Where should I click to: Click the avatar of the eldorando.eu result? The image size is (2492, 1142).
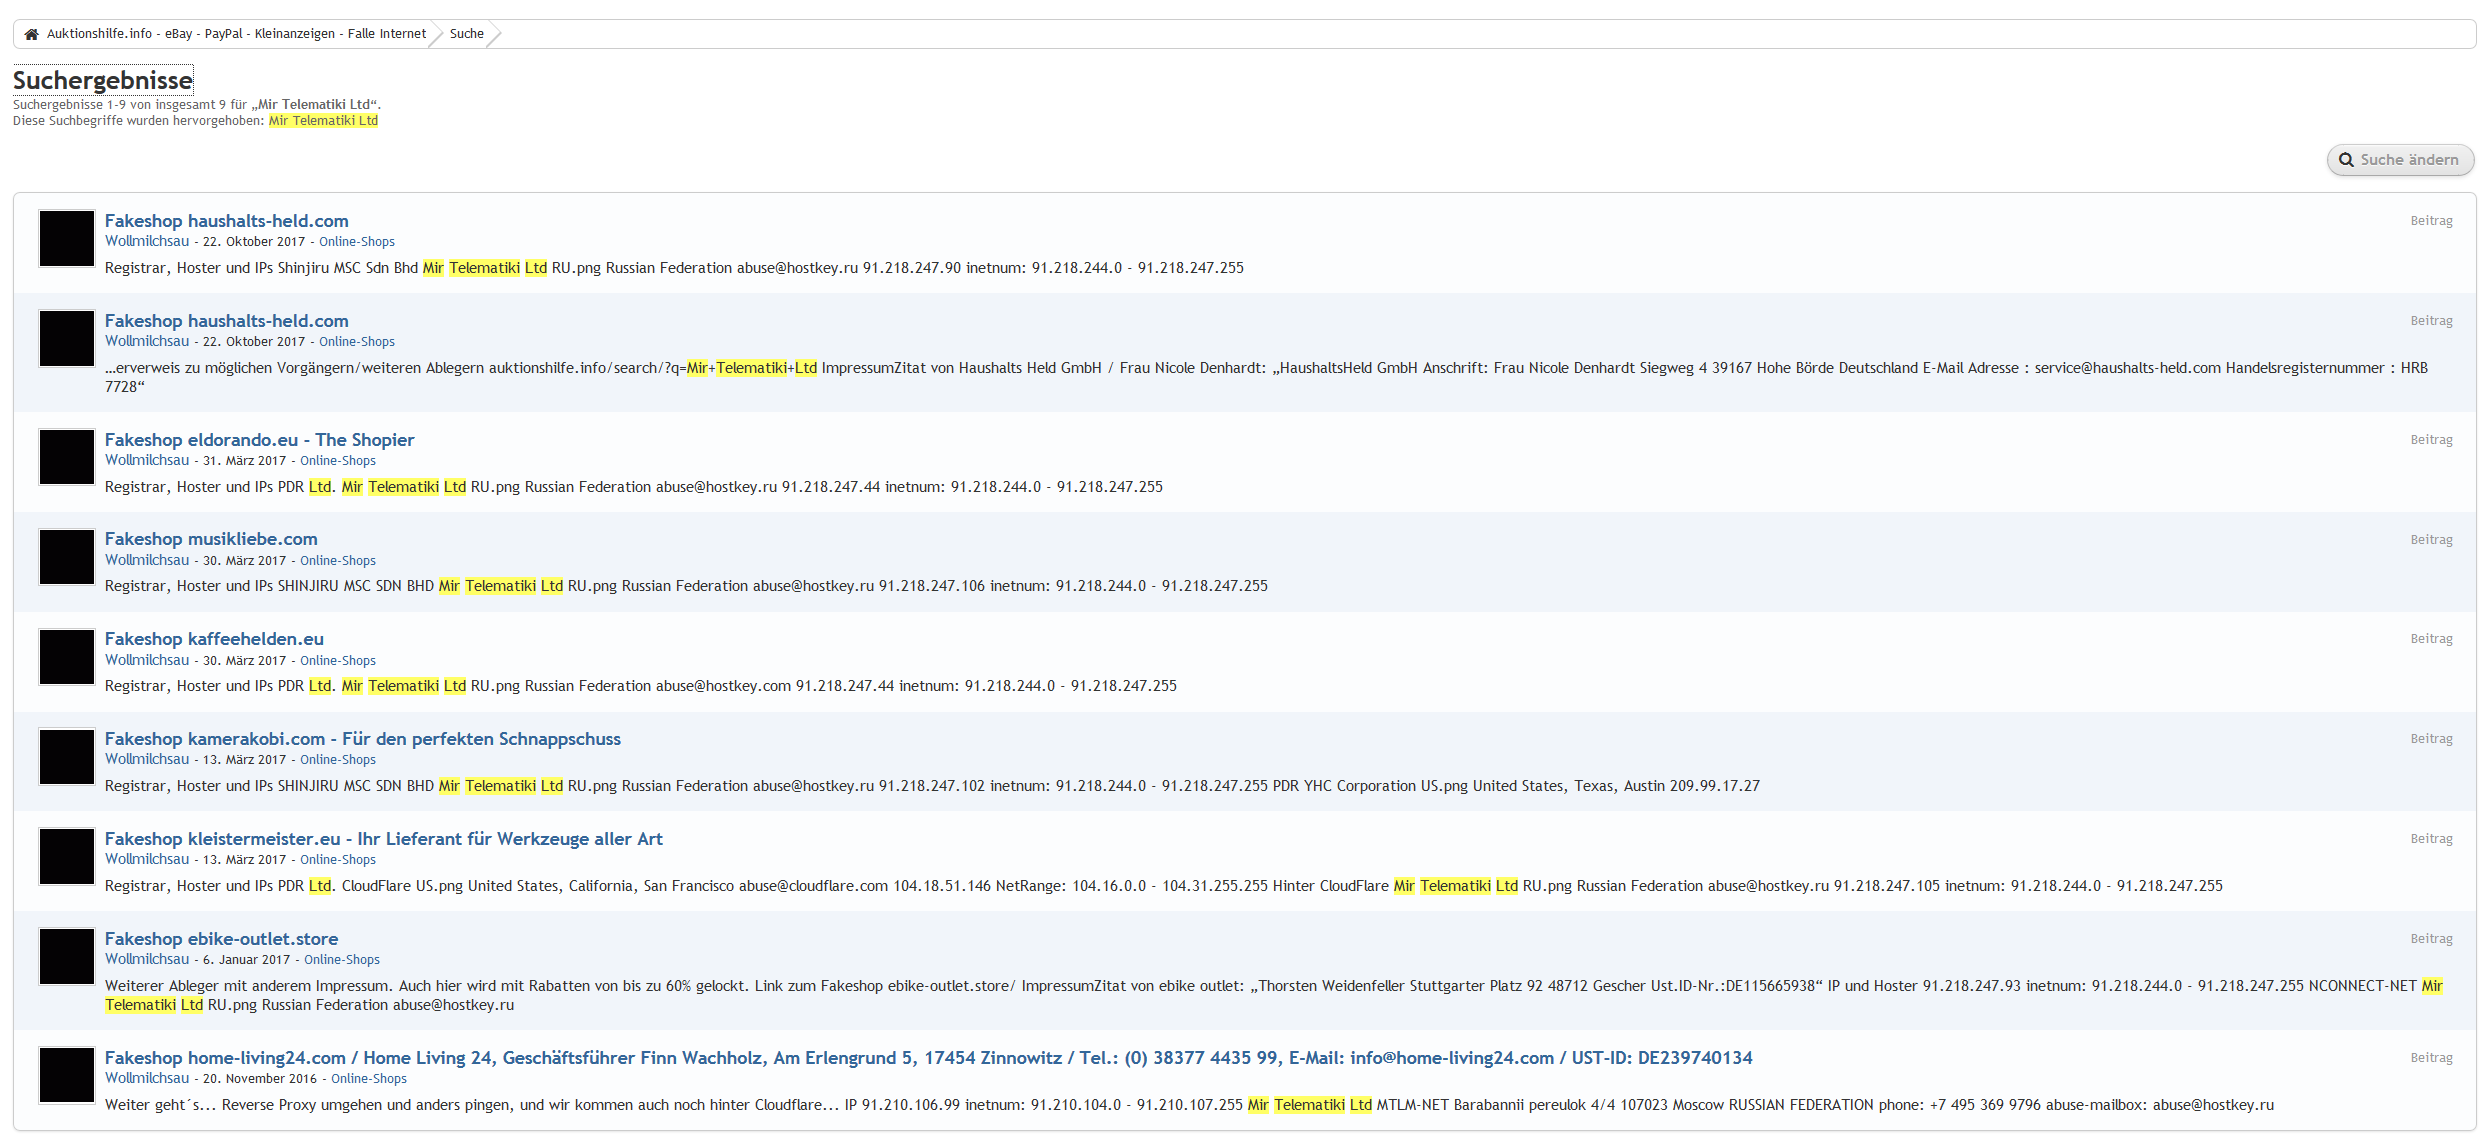tap(67, 457)
